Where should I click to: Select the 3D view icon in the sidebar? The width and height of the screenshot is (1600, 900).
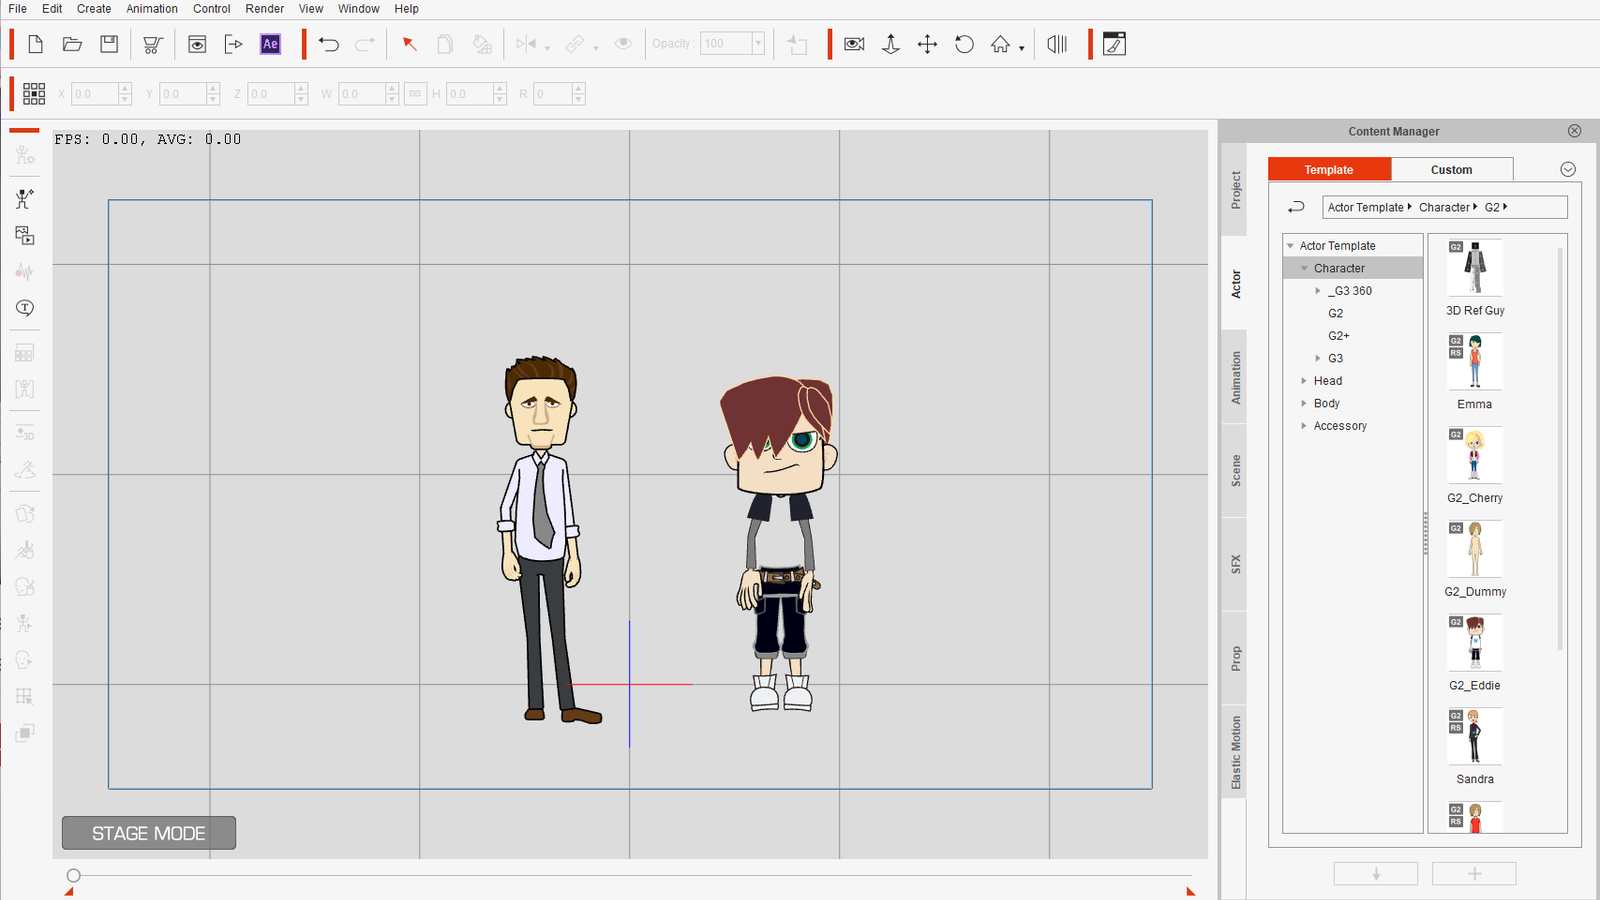point(23,433)
